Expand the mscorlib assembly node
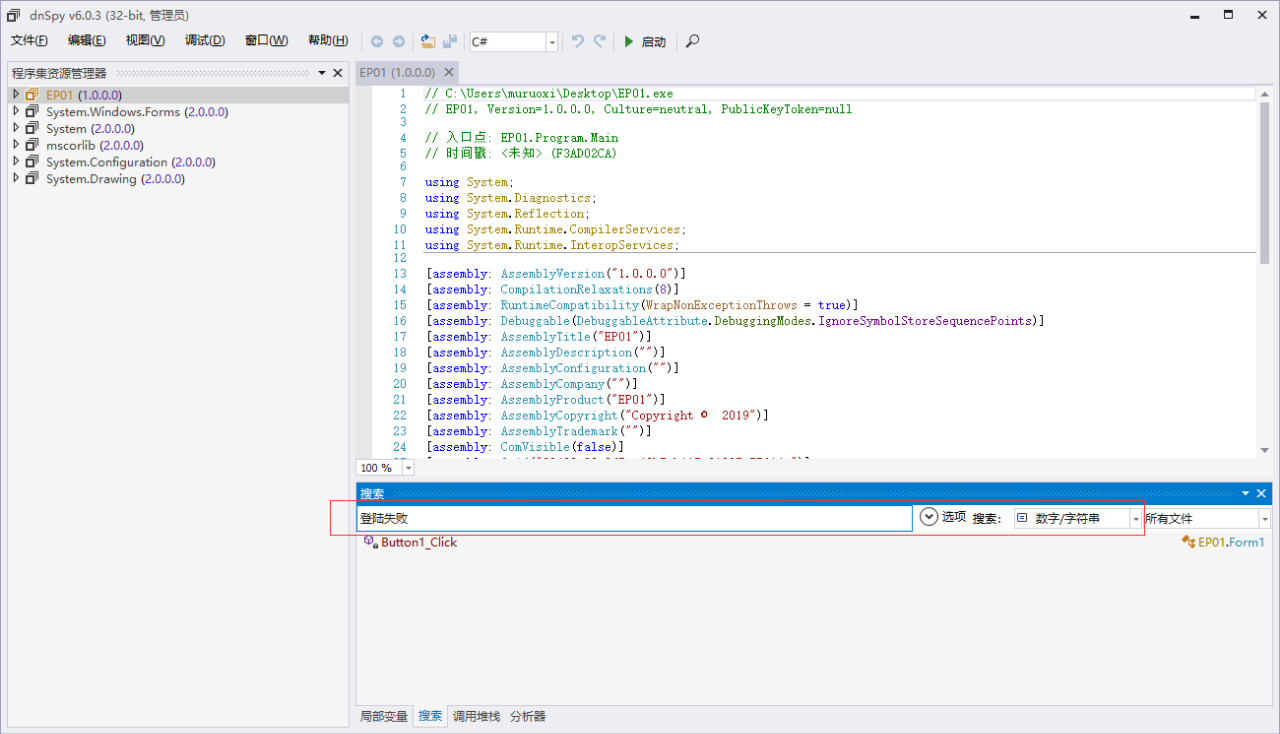Image resolution: width=1280 pixels, height=734 pixels. pyautogui.click(x=16, y=144)
